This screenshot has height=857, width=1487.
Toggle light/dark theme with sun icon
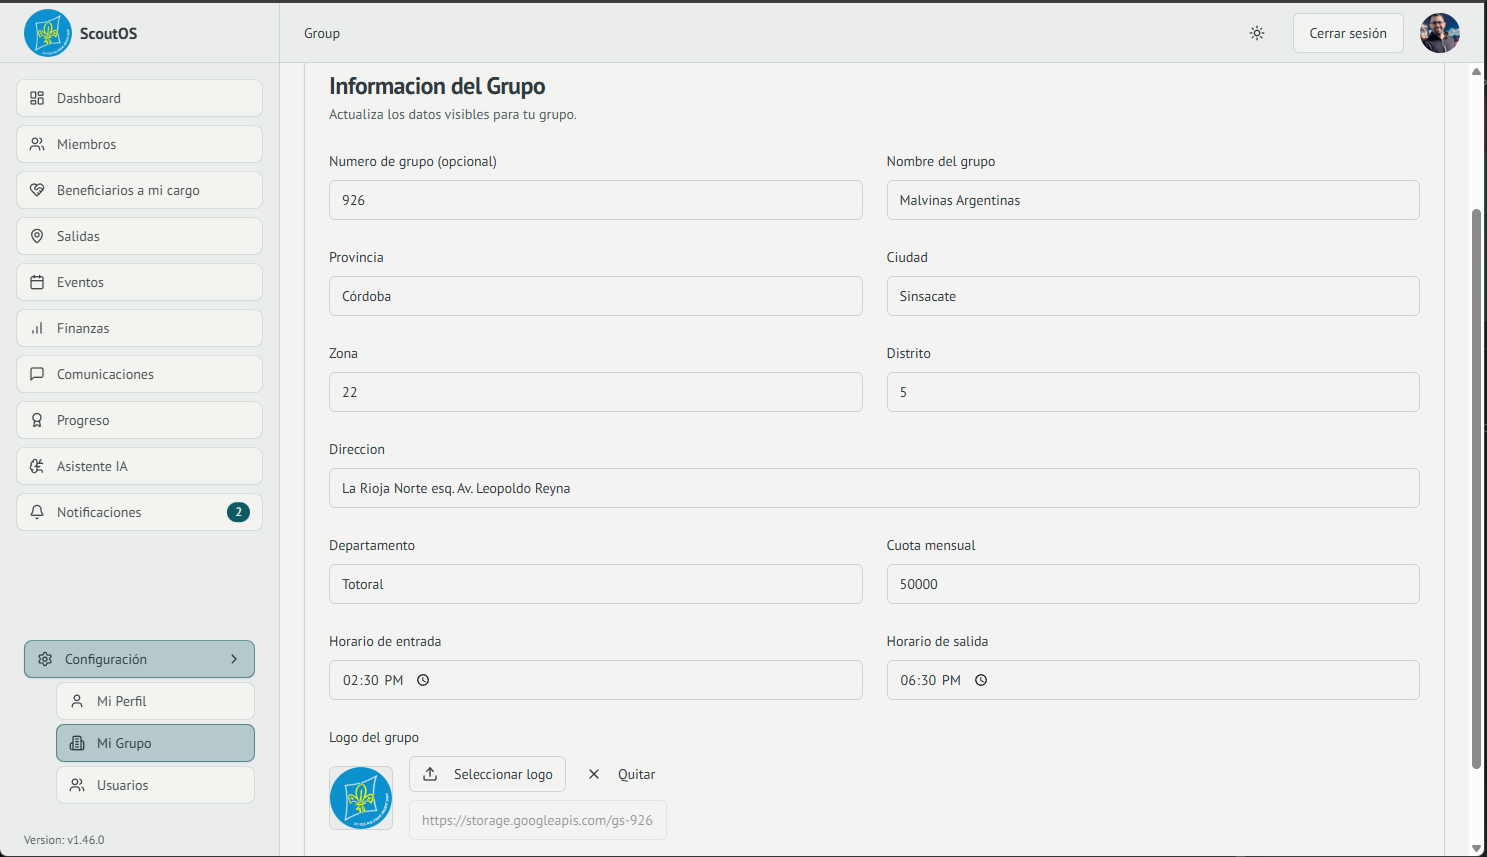click(x=1257, y=32)
